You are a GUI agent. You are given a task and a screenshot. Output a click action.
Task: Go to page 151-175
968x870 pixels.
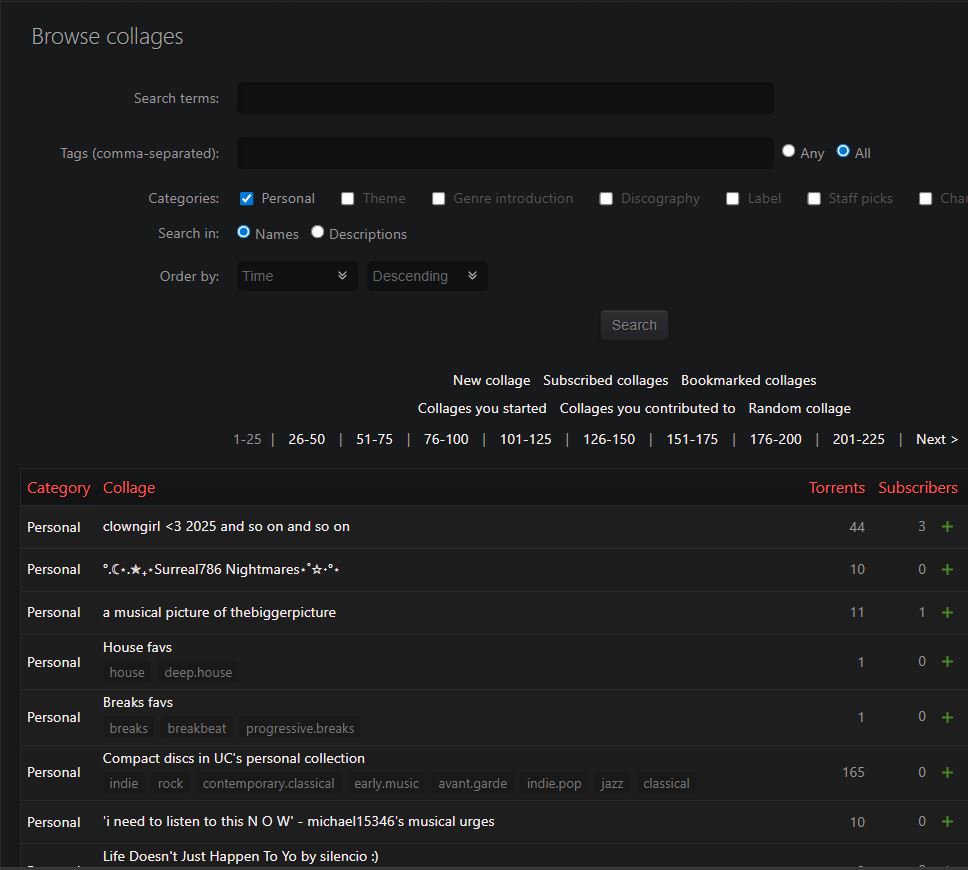692,439
